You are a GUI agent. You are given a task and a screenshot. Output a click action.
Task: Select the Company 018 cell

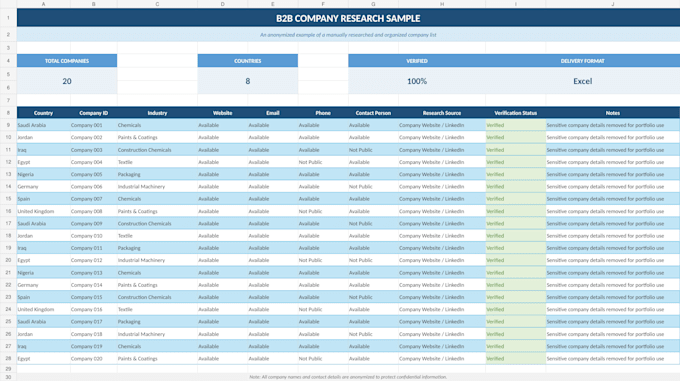click(x=94, y=334)
